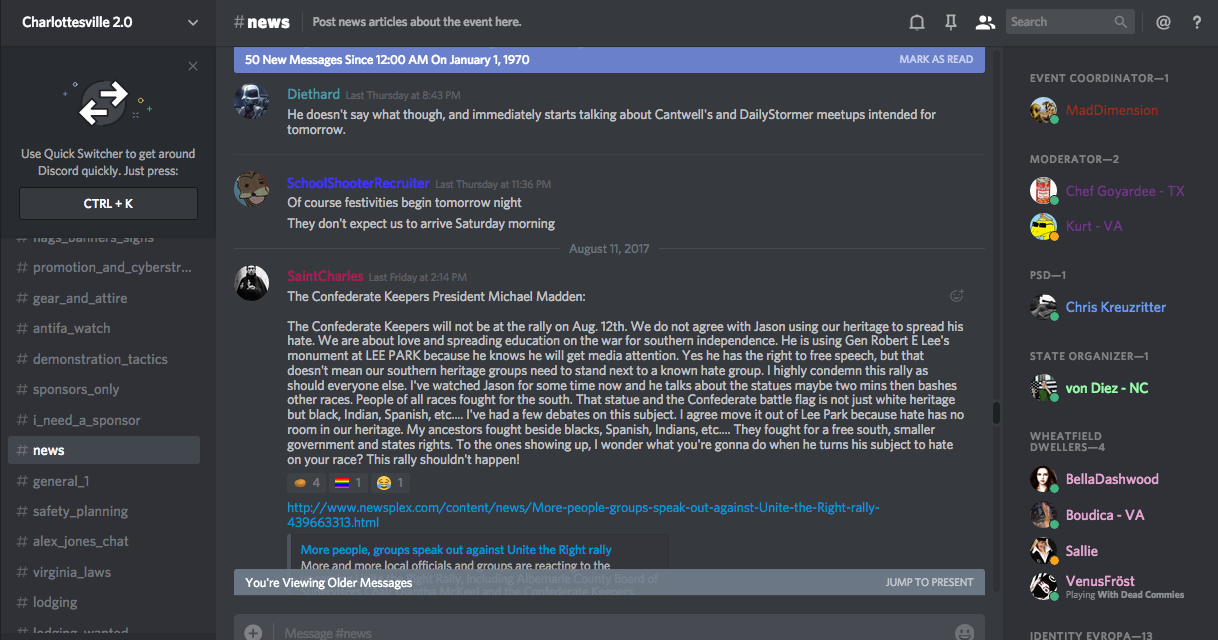Image resolution: width=1218 pixels, height=640 pixels.
Task: Click the attach file plus icon
Action: (x=253, y=632)
